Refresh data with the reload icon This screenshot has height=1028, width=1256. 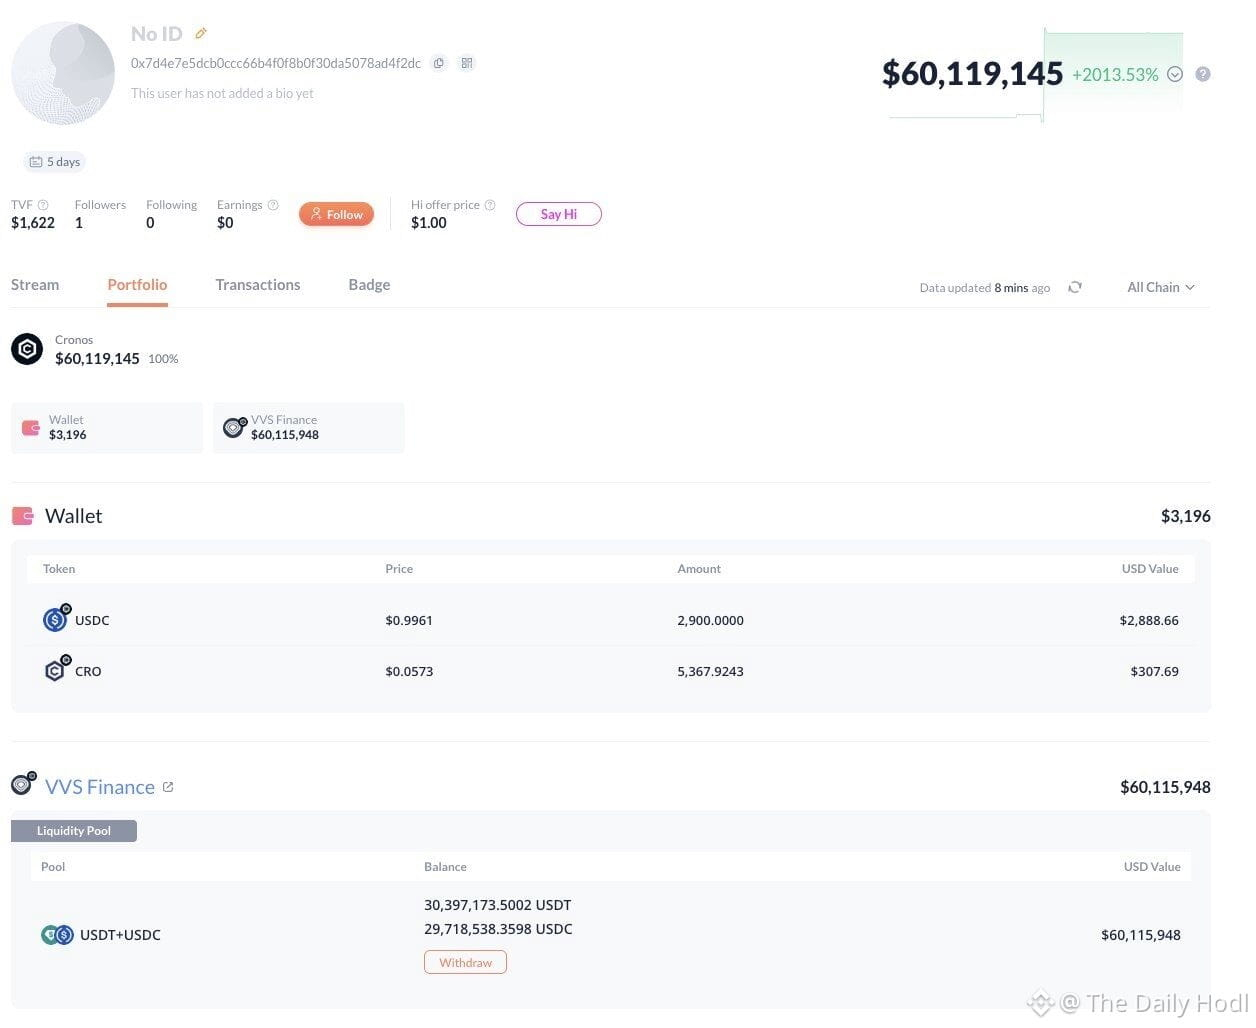[1075, 287]
